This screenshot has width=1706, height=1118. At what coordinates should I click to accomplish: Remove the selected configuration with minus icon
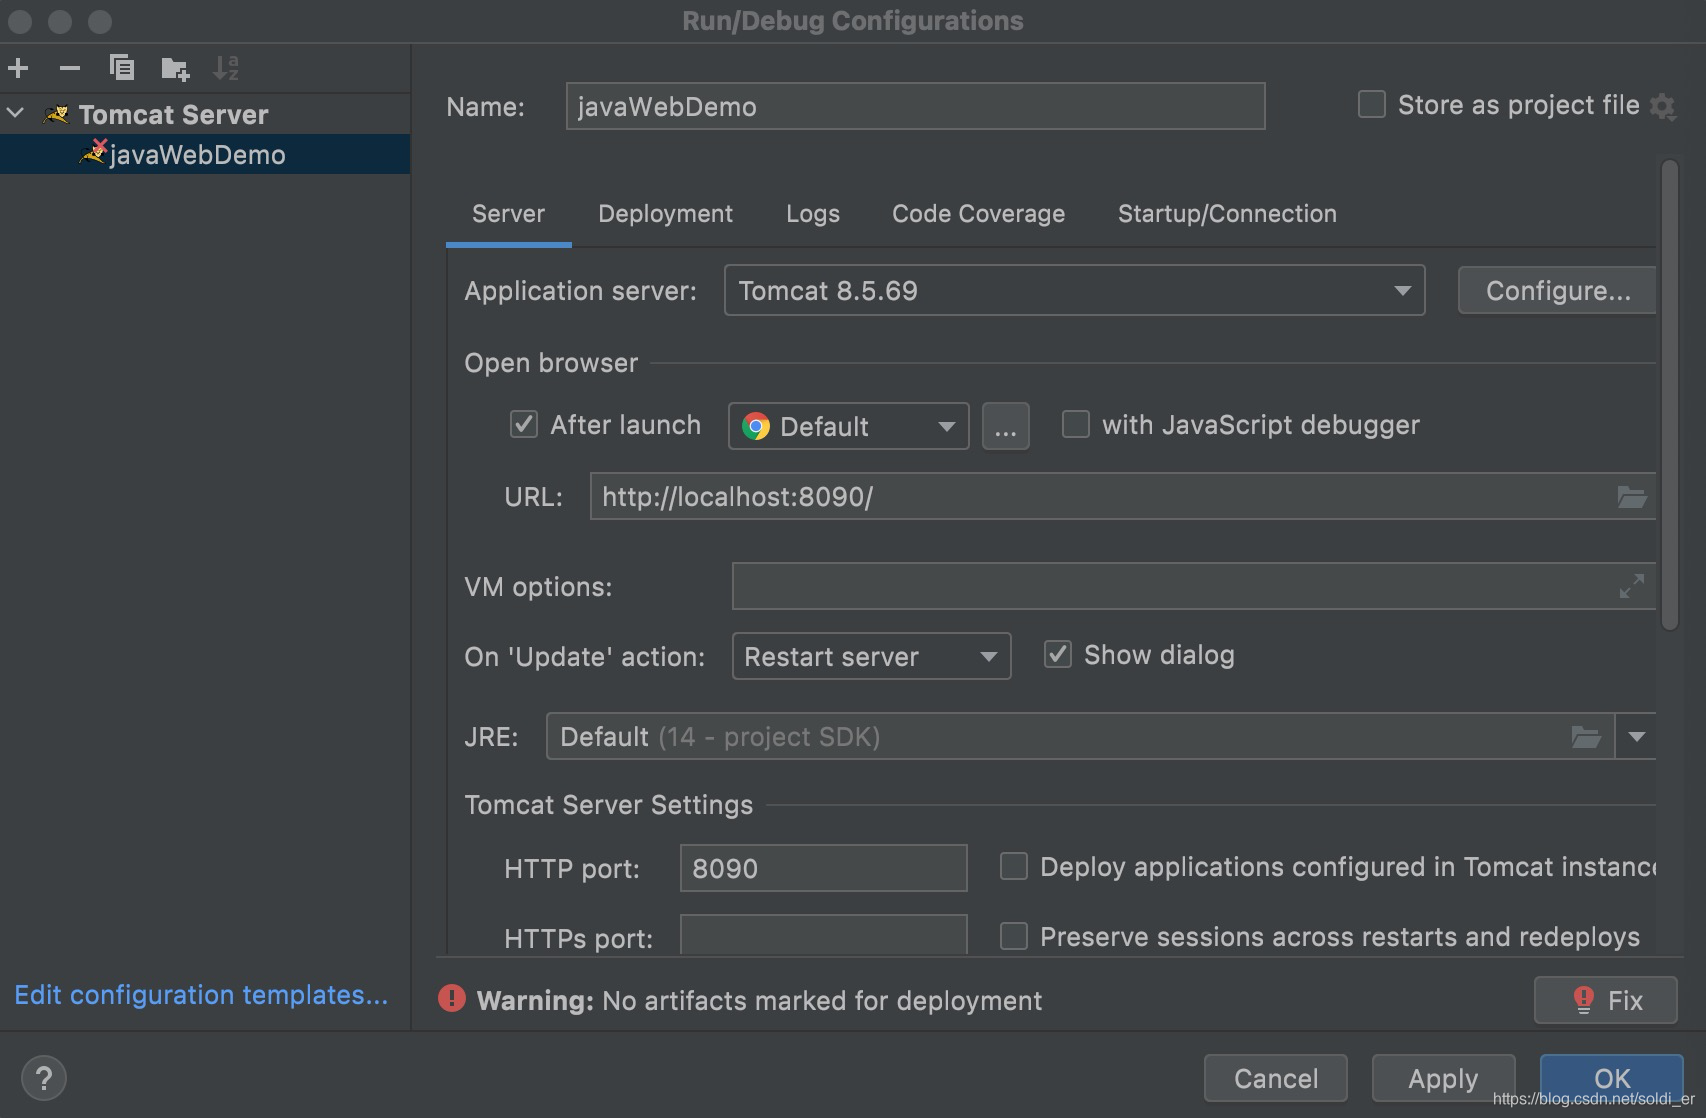tap(69, 68)
